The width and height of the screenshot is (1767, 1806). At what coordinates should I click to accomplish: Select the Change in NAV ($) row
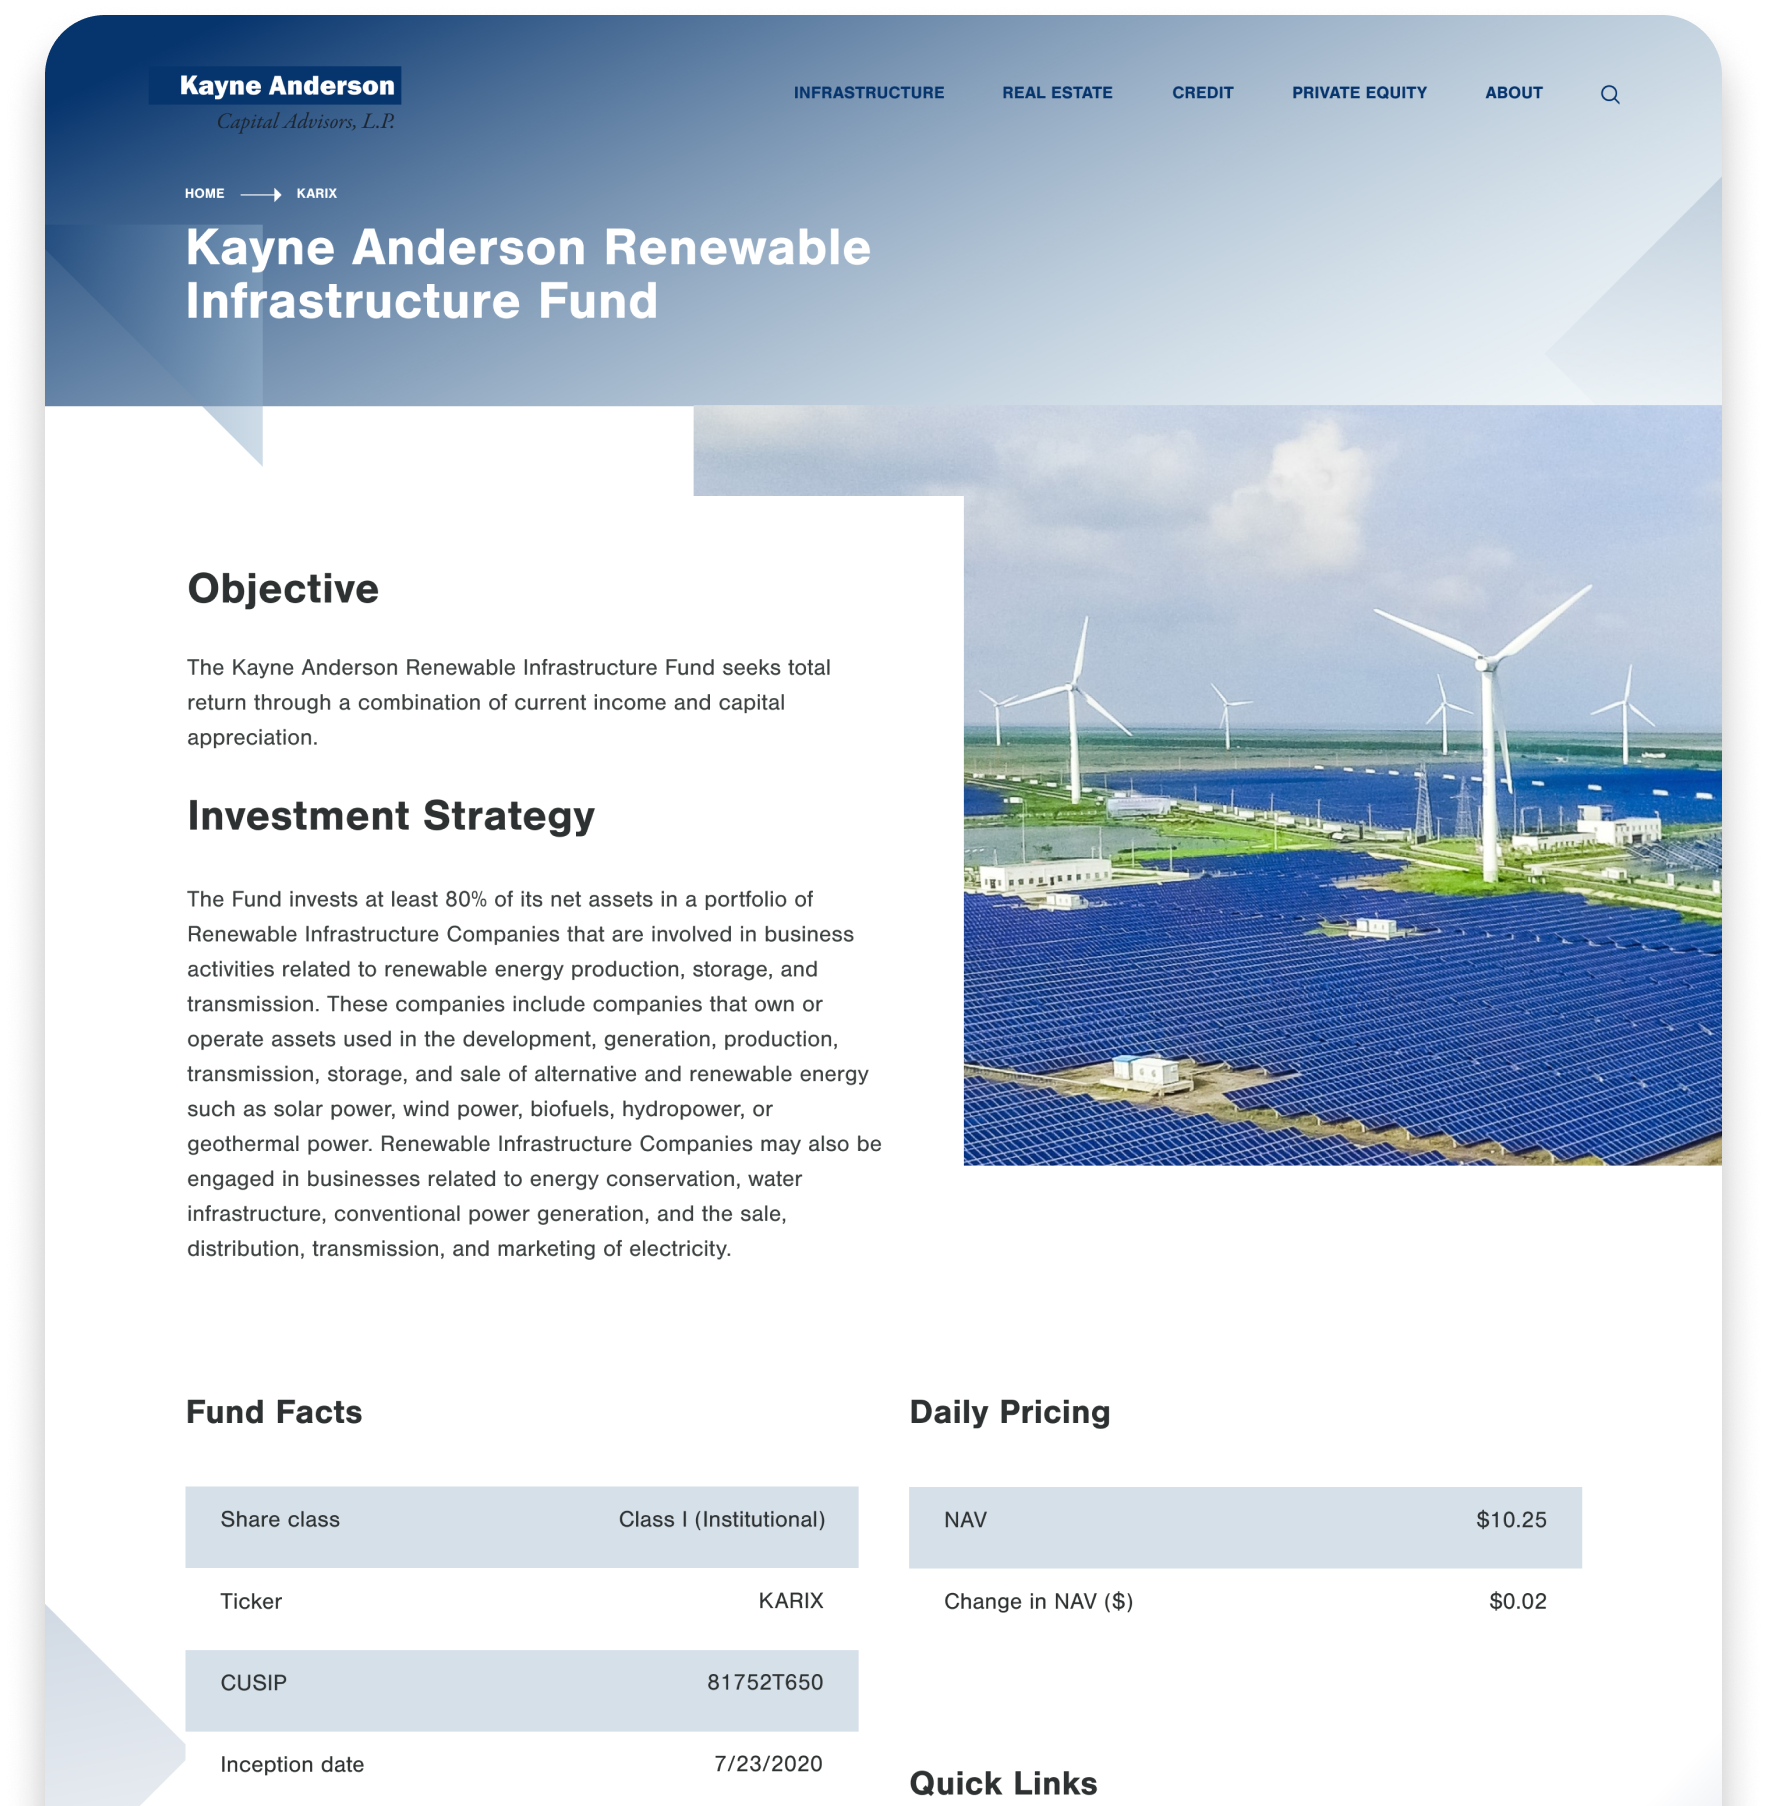click(x=1244, y=1602)
